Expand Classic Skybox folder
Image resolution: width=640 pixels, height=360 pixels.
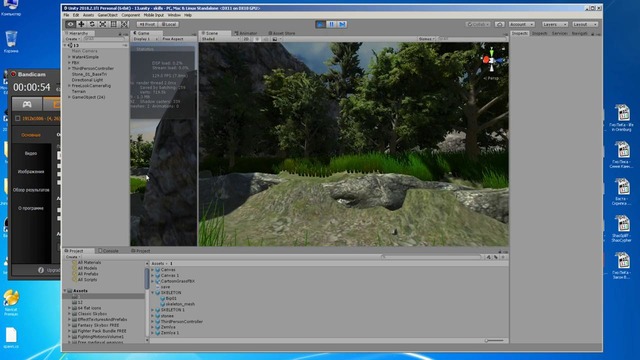click(x=69, y=314)
